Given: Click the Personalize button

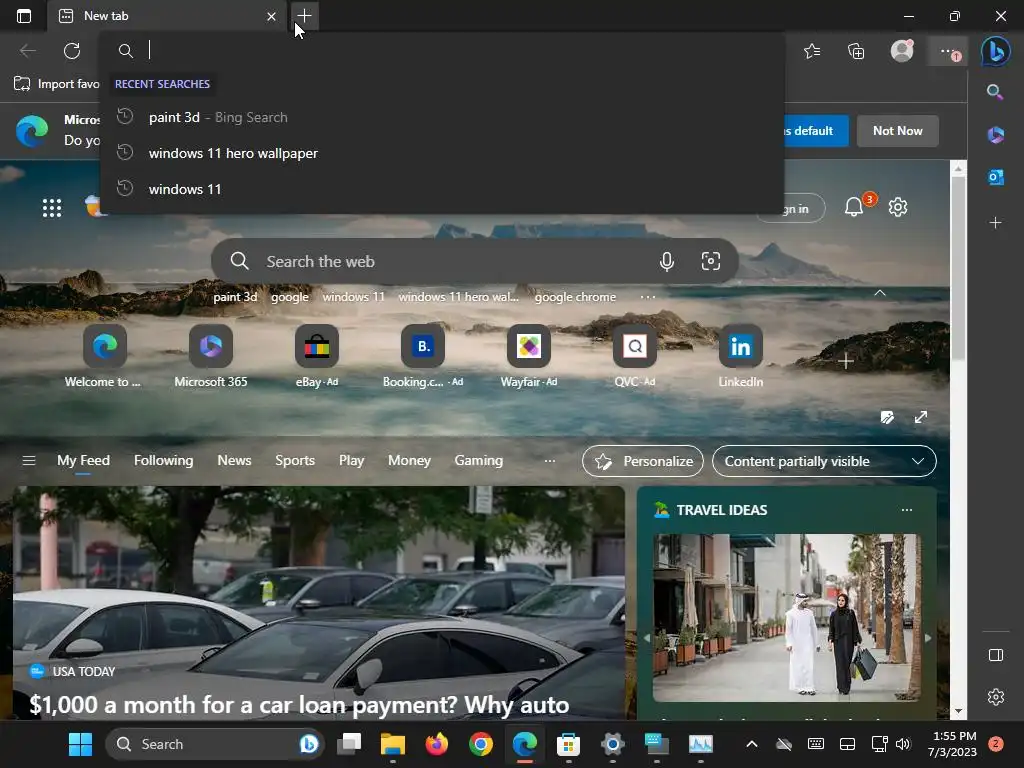Looking at the screenshot, I should tap(643, 461).
